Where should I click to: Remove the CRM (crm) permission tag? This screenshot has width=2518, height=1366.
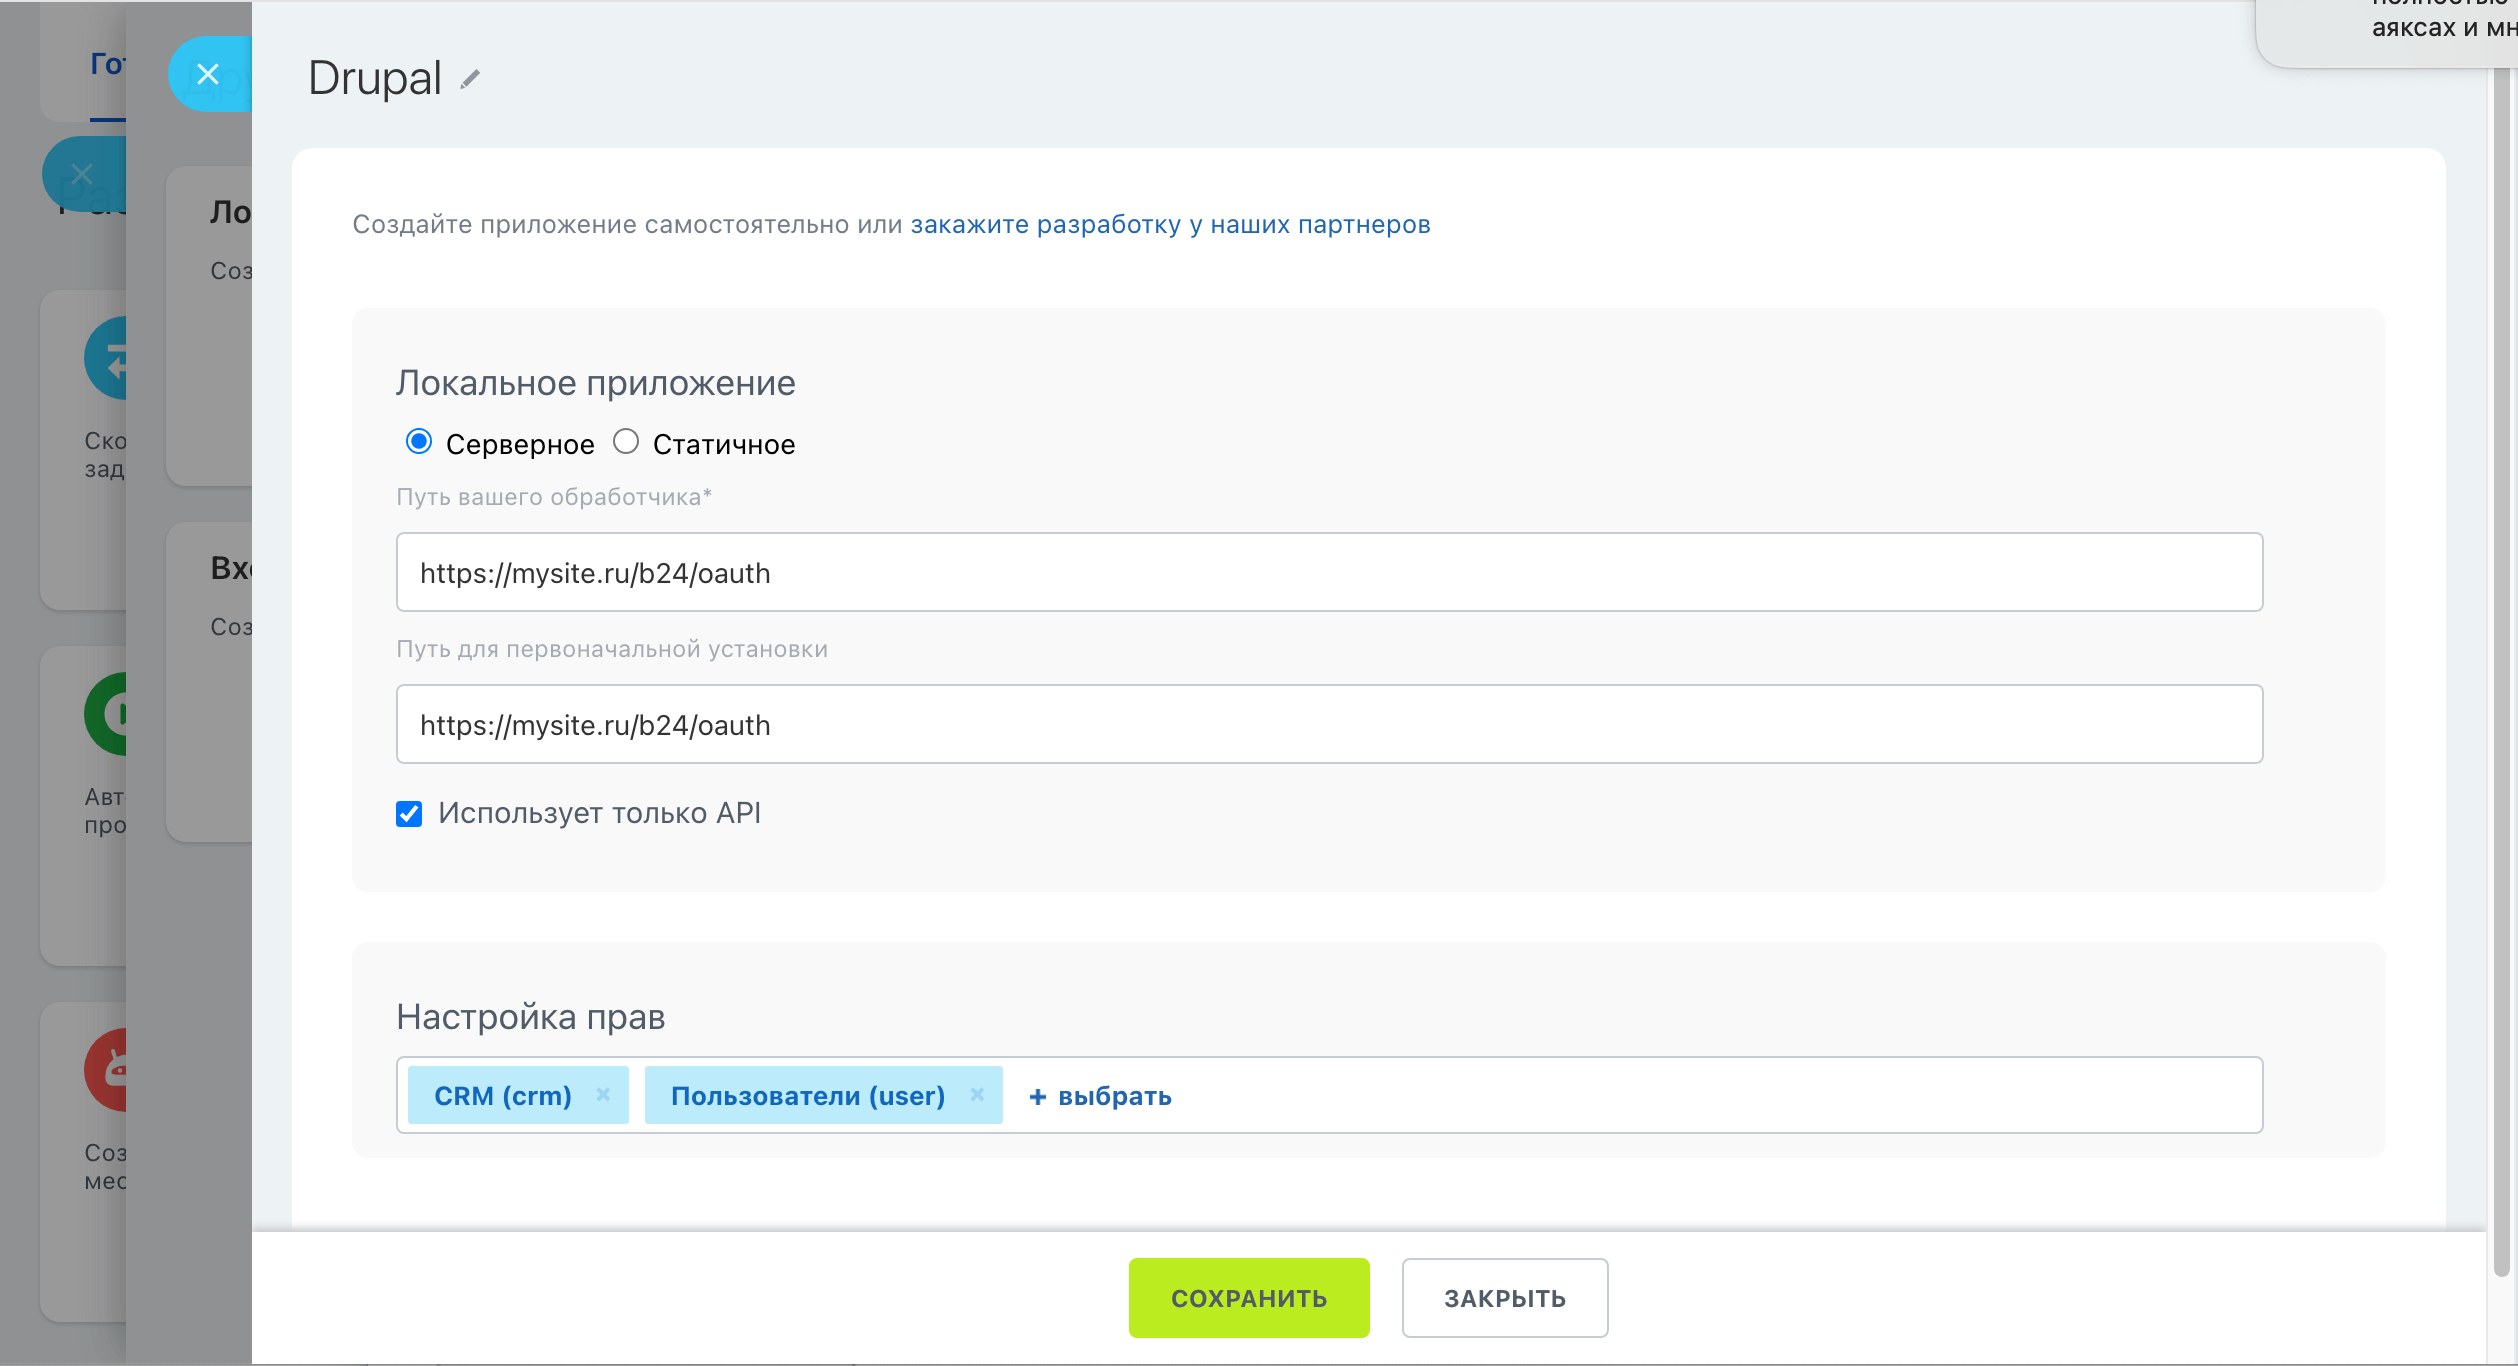pos(603,1095)
